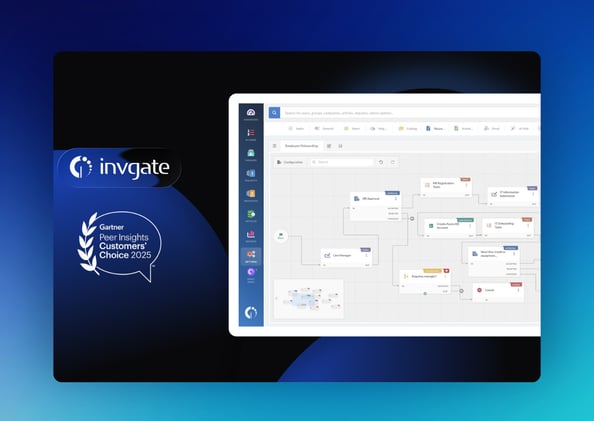Click the green Start flag node
The width and height of the screenshot is (594, 421).
[281, 236]
